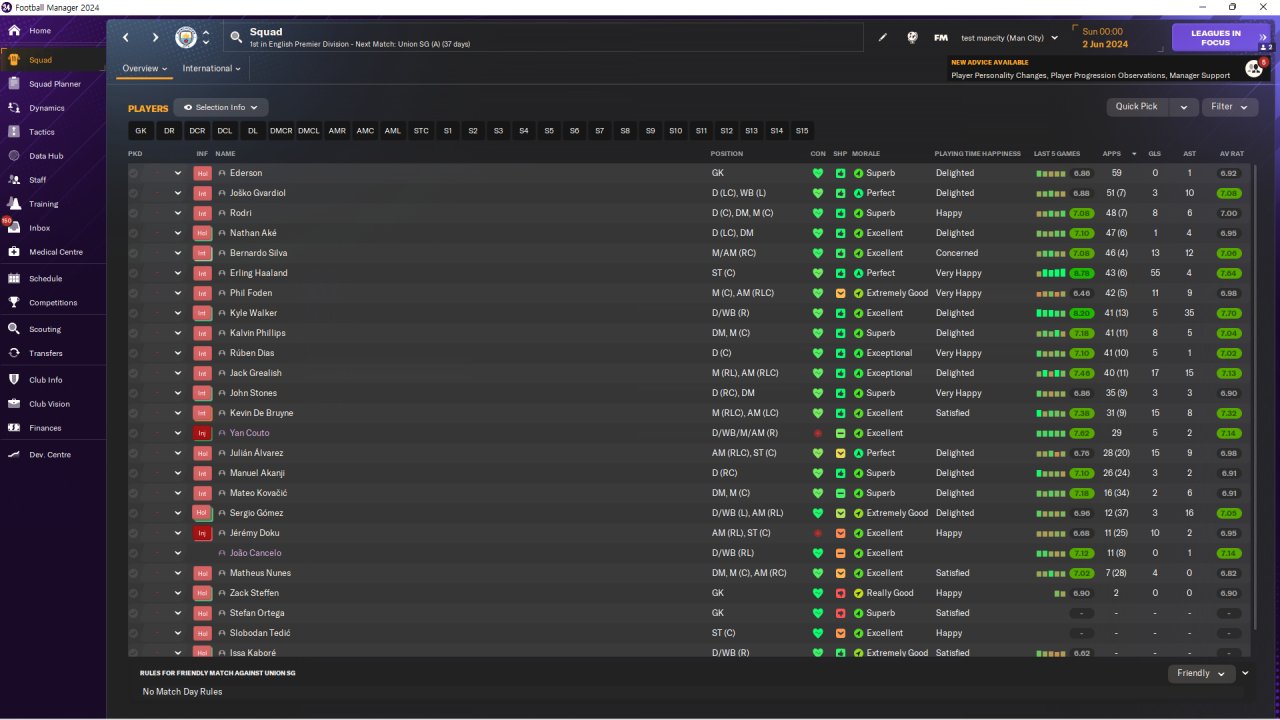
Task: Toggle the pick checkbox for Ederson
Action: point(134,173)
